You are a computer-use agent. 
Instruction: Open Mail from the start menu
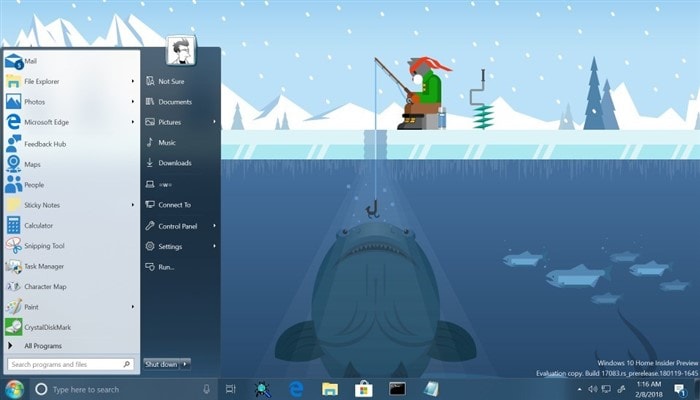coord(71,61)
